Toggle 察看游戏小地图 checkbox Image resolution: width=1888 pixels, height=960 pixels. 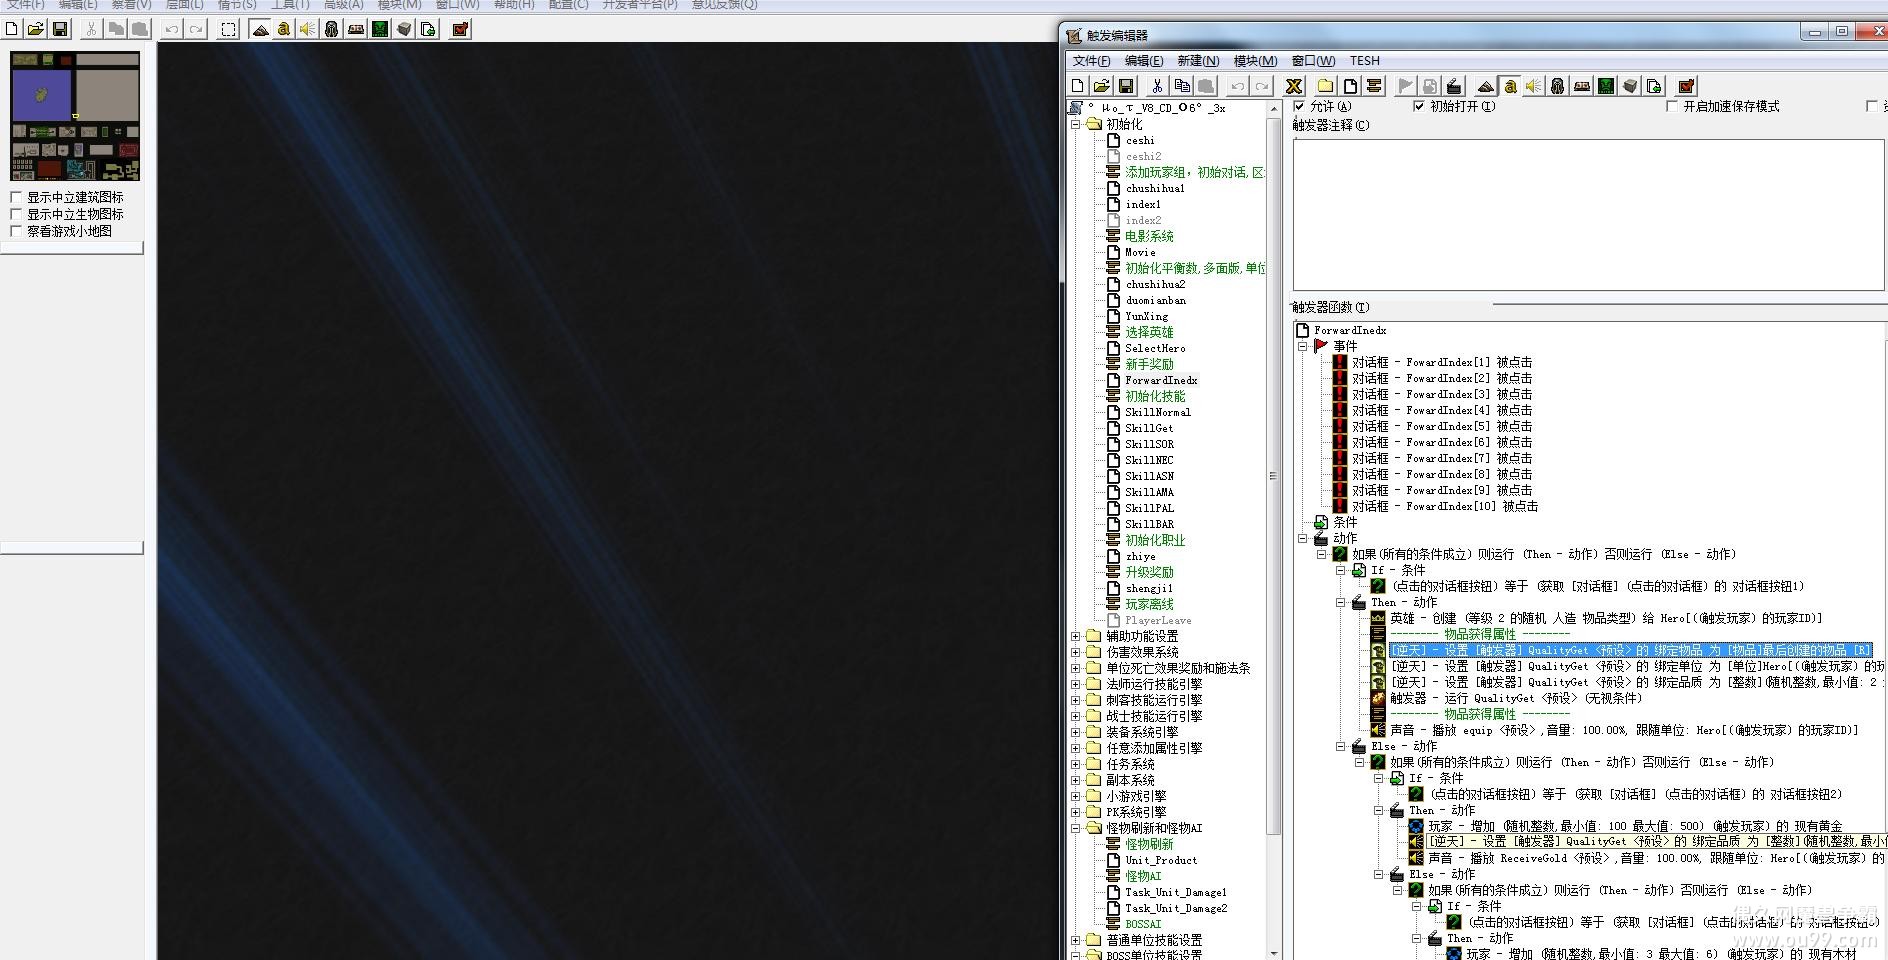click(x=16, y=231)
